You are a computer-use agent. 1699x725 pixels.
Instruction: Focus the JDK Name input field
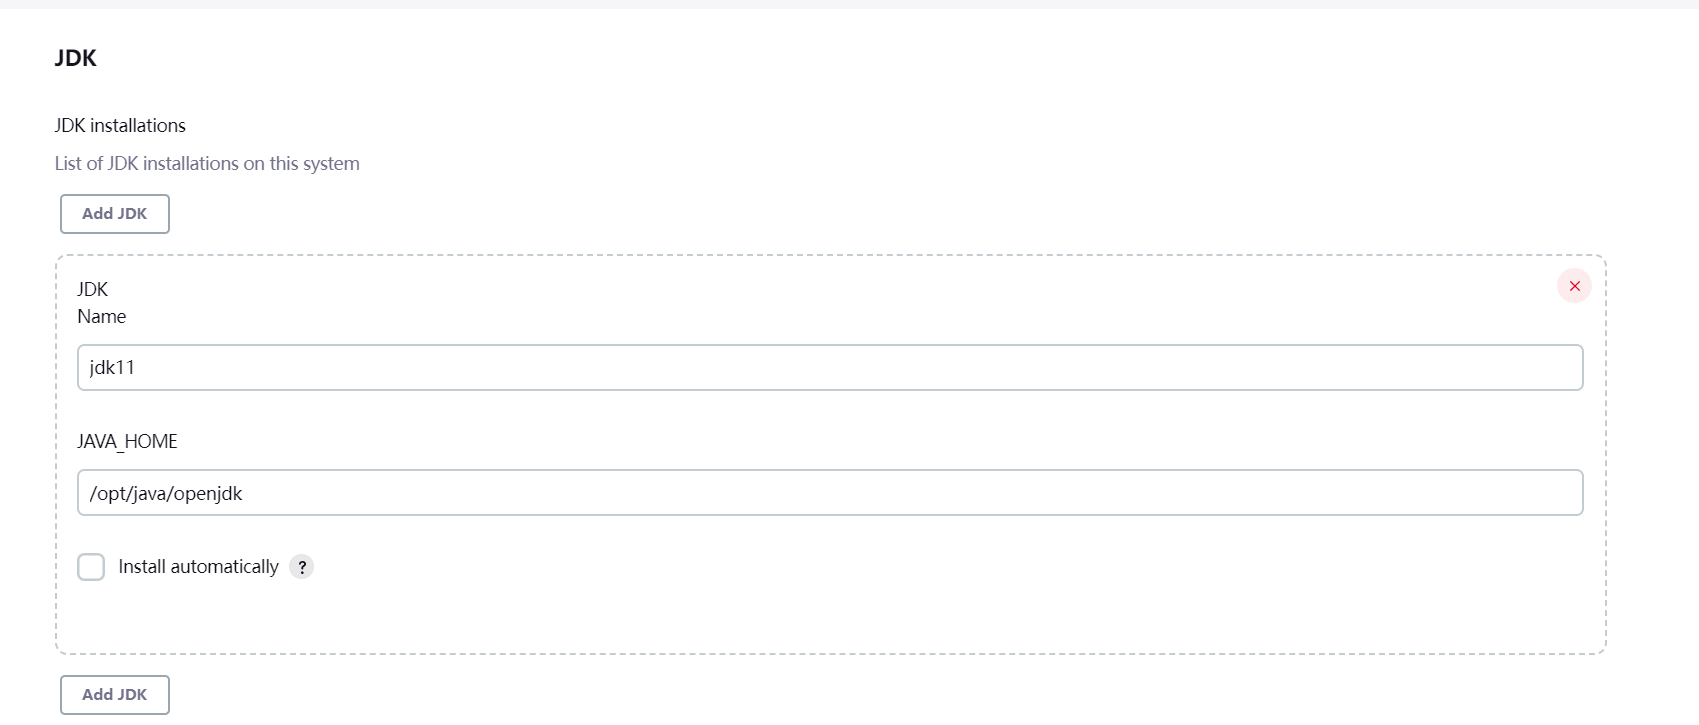[830, 368]
